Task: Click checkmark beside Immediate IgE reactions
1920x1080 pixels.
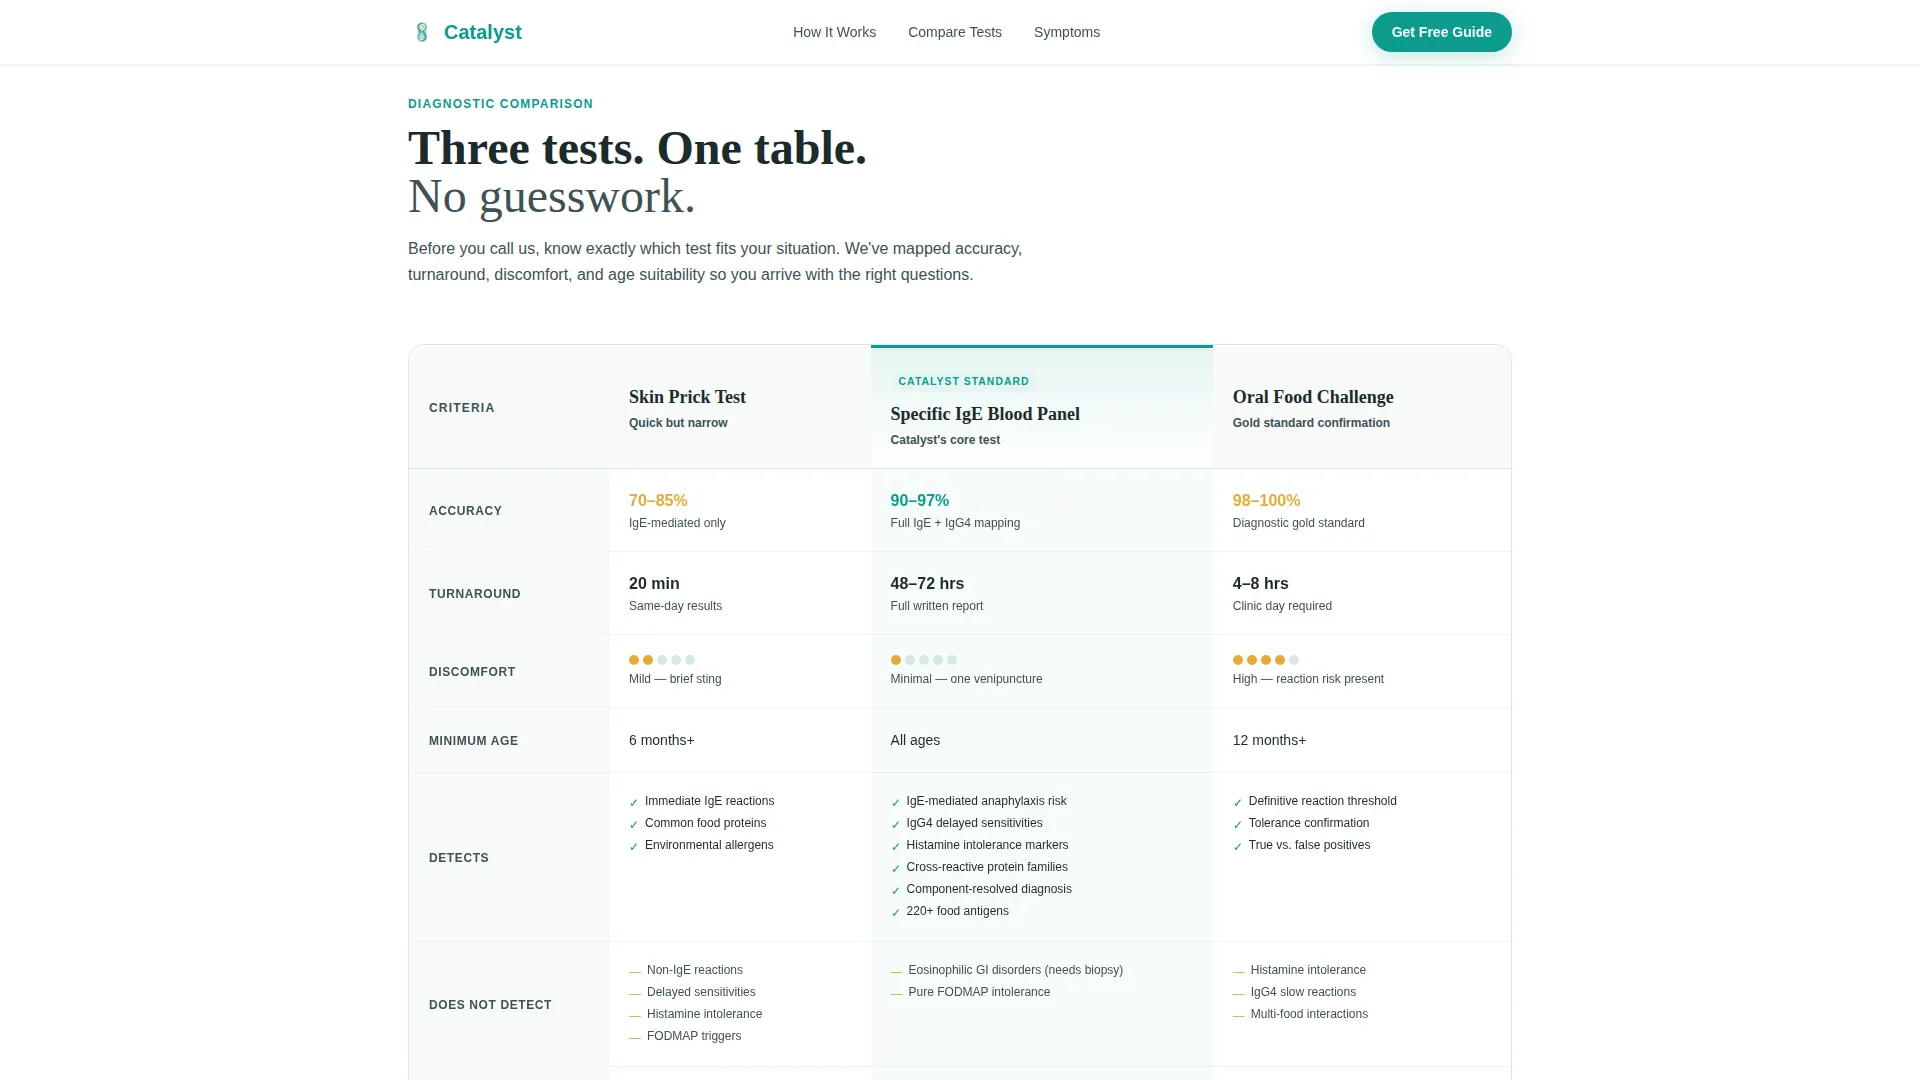Action: coord(633,802)
